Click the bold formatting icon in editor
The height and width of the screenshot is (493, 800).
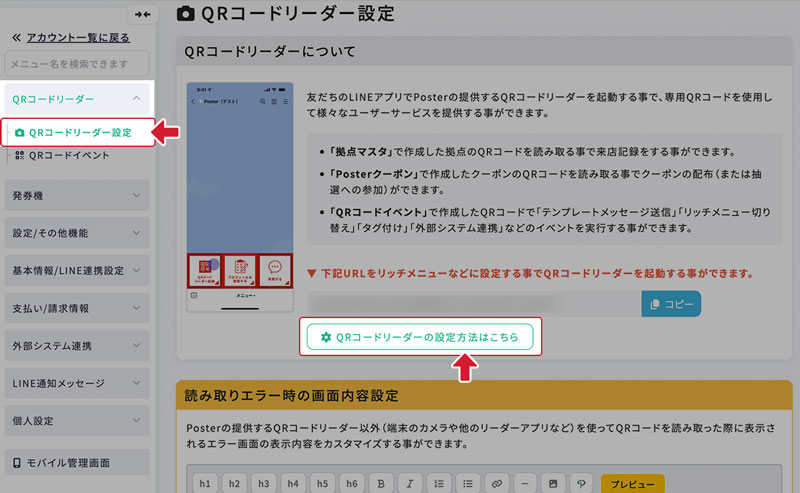pos(378,483)
